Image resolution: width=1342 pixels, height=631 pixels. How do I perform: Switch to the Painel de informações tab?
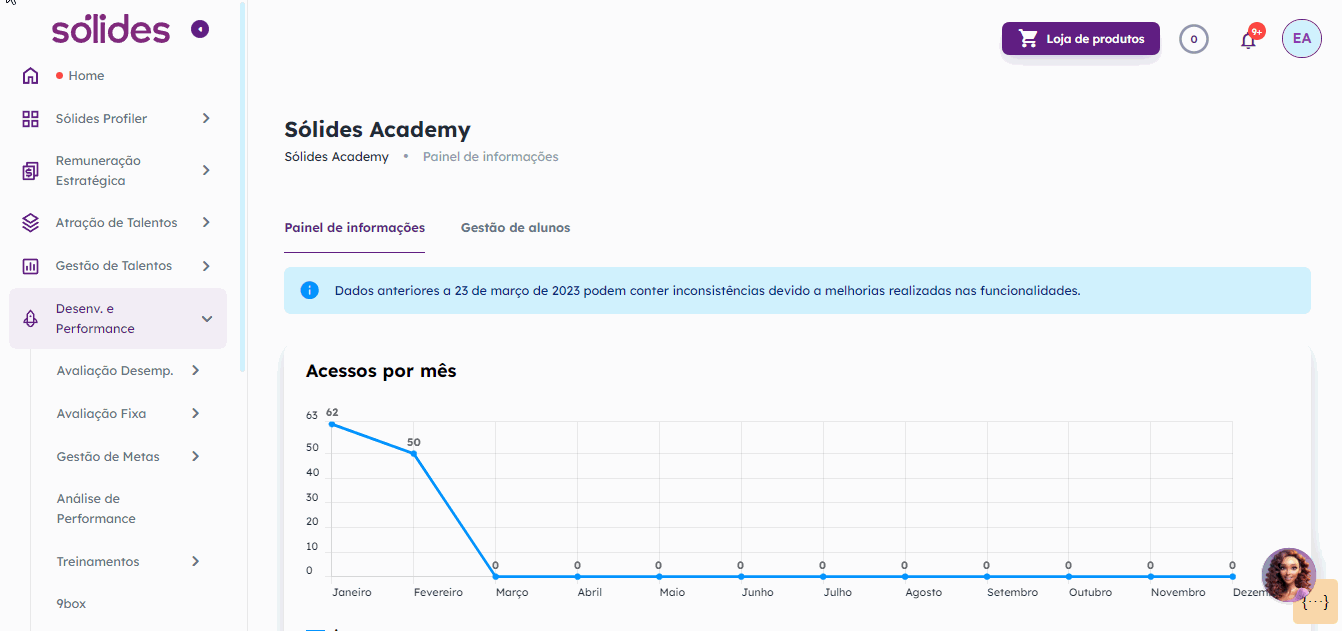355,228
